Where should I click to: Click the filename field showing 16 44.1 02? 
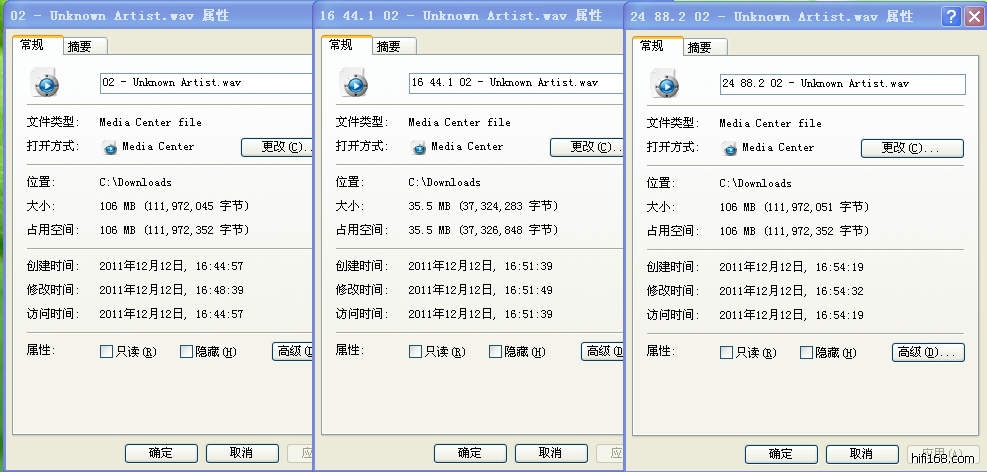pos(515,83)
